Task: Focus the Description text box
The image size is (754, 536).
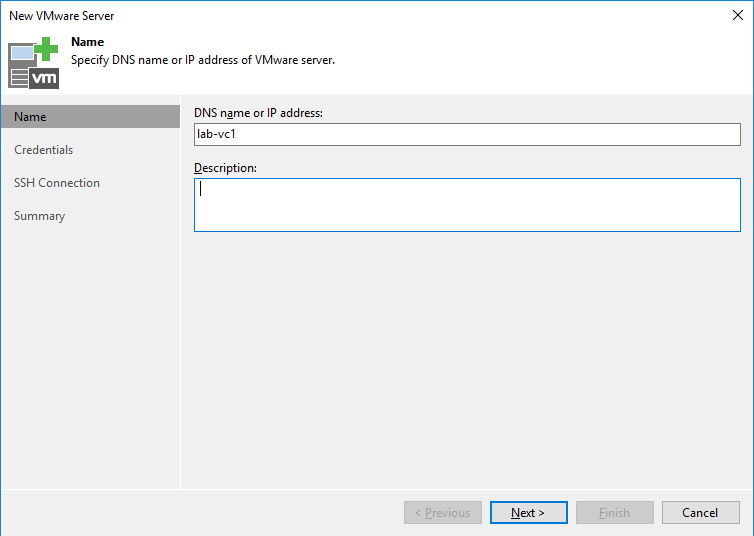Action: click(x=466, y=205)
